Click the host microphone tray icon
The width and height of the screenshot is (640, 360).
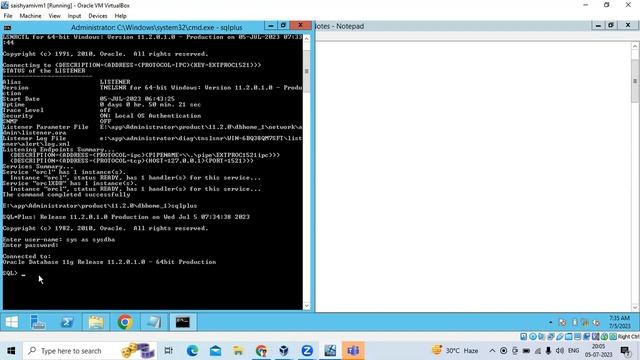[548, 351]
